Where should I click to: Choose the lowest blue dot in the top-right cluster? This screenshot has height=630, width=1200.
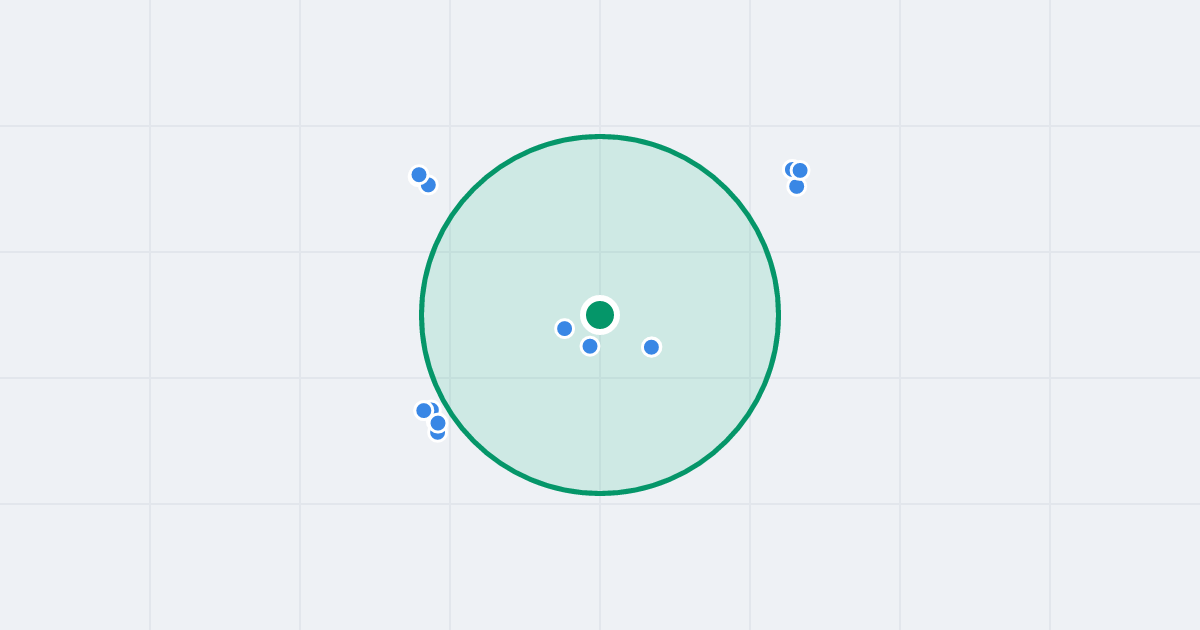[x=797, y=186]
